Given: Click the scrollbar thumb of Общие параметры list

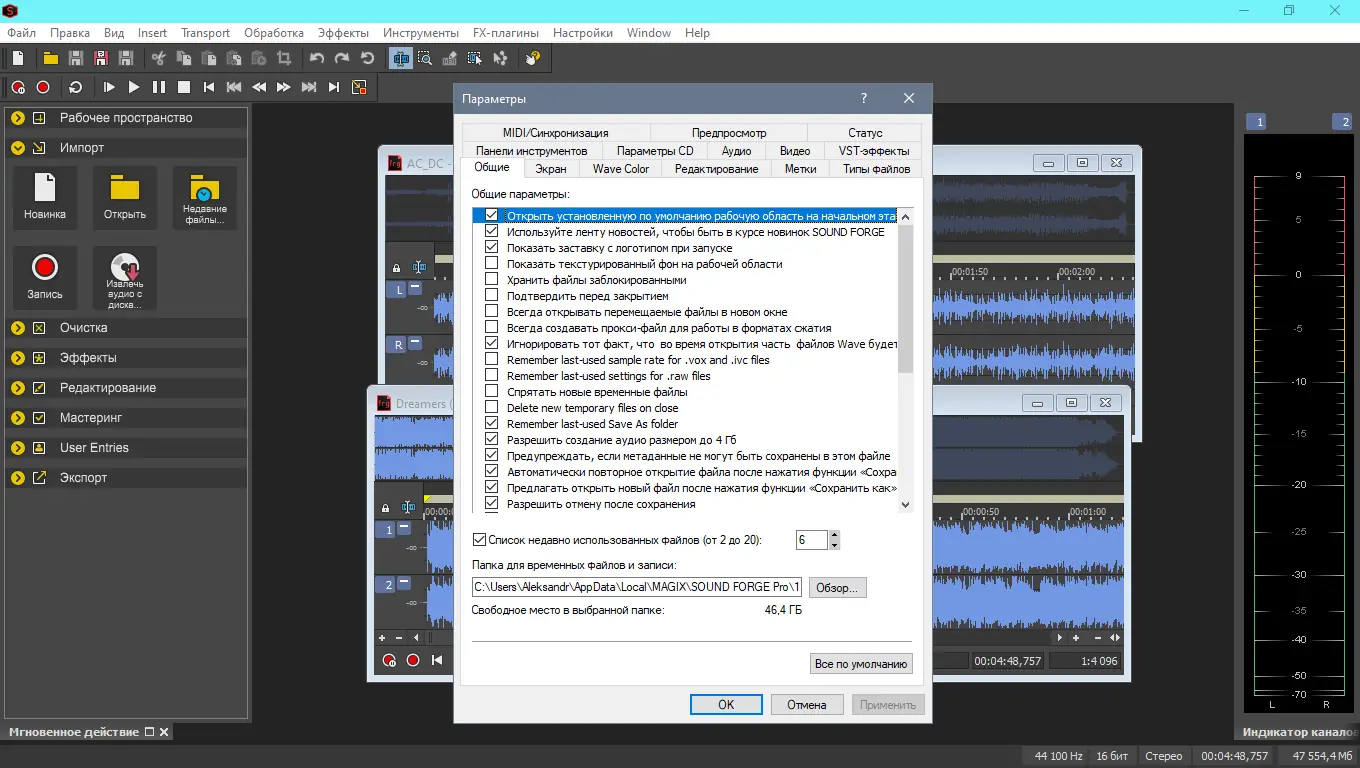Looking at the screenshot, I should click(906, 298).
